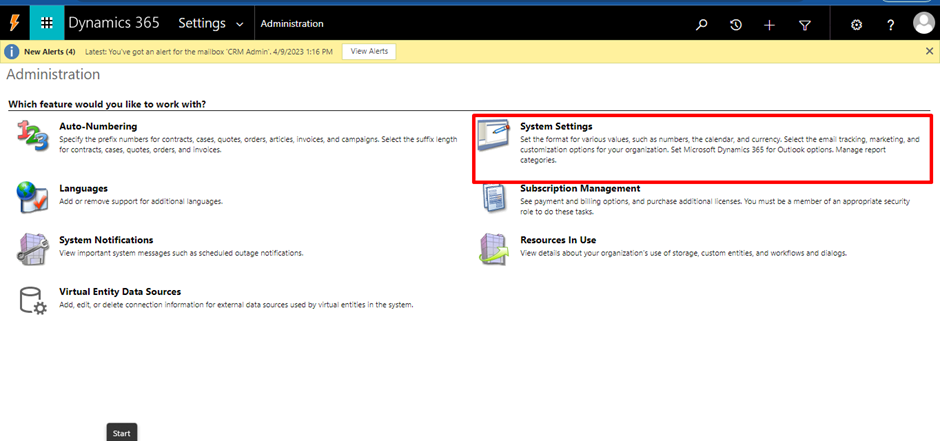940x441 pixels.
Task: Open the app launcher waffle icon
Action: (x=47, y=23)
